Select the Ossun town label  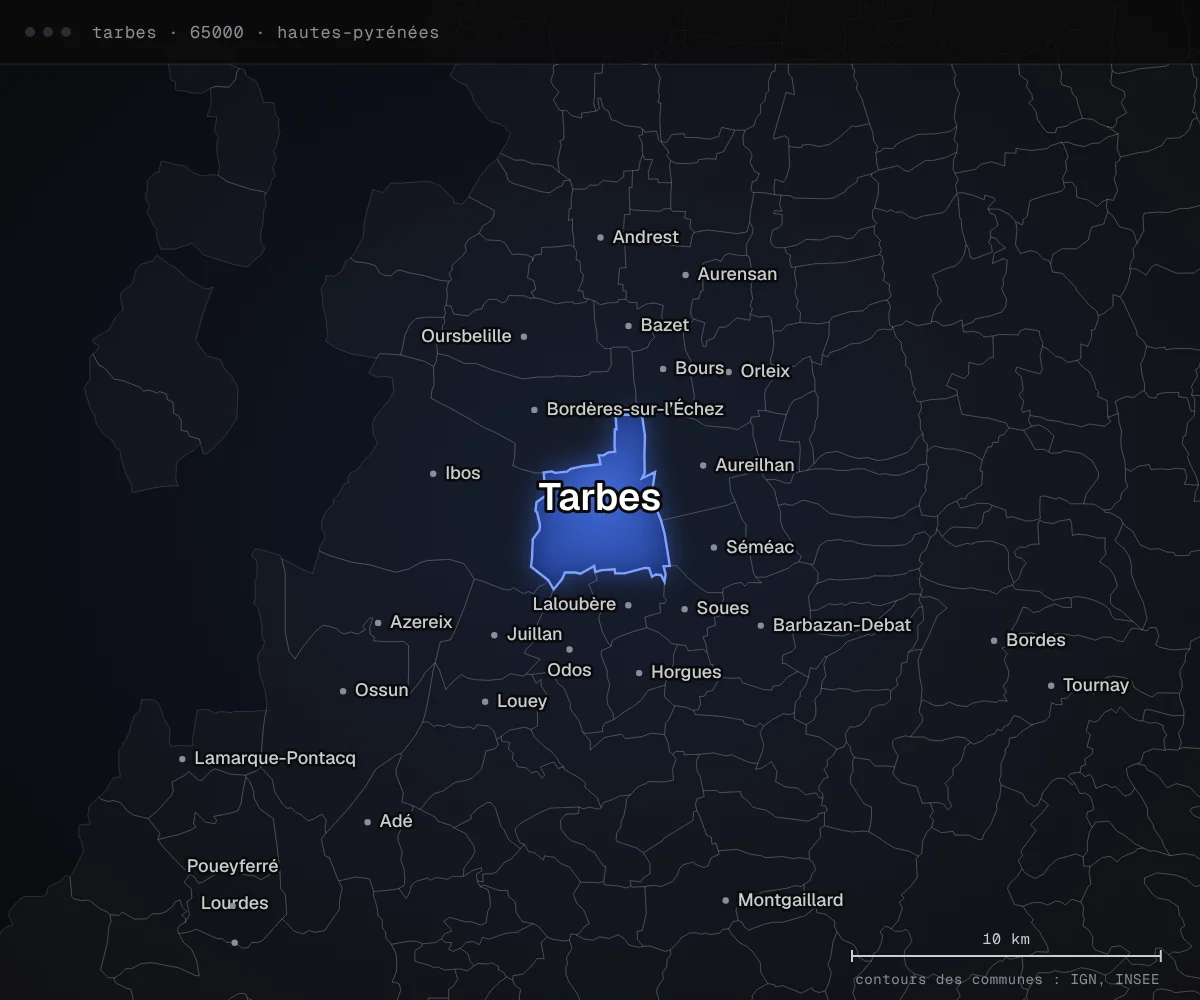pos(382,690)
